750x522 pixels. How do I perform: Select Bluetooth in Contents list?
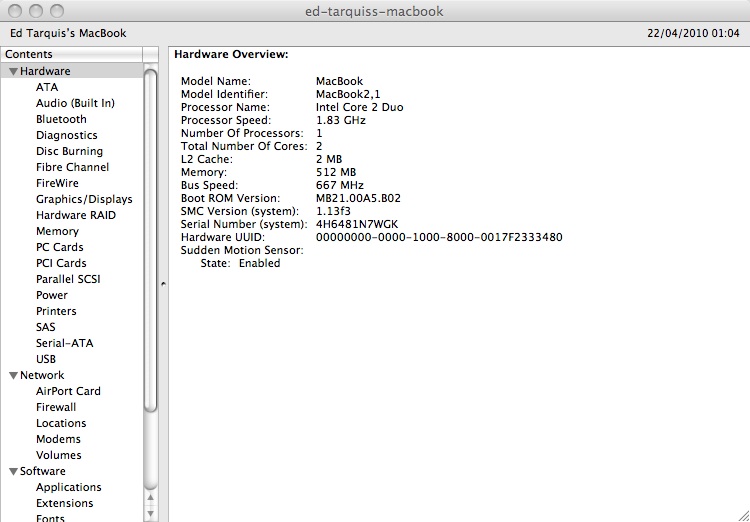tap(61, 119)
